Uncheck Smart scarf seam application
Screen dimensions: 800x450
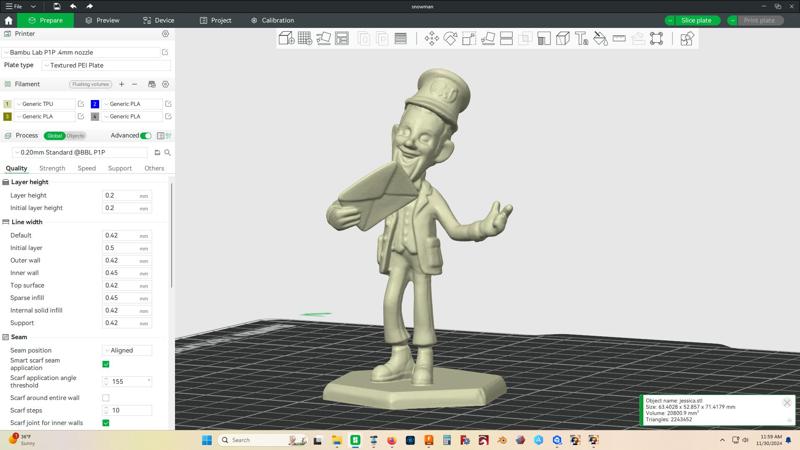(x=106, y=364)
